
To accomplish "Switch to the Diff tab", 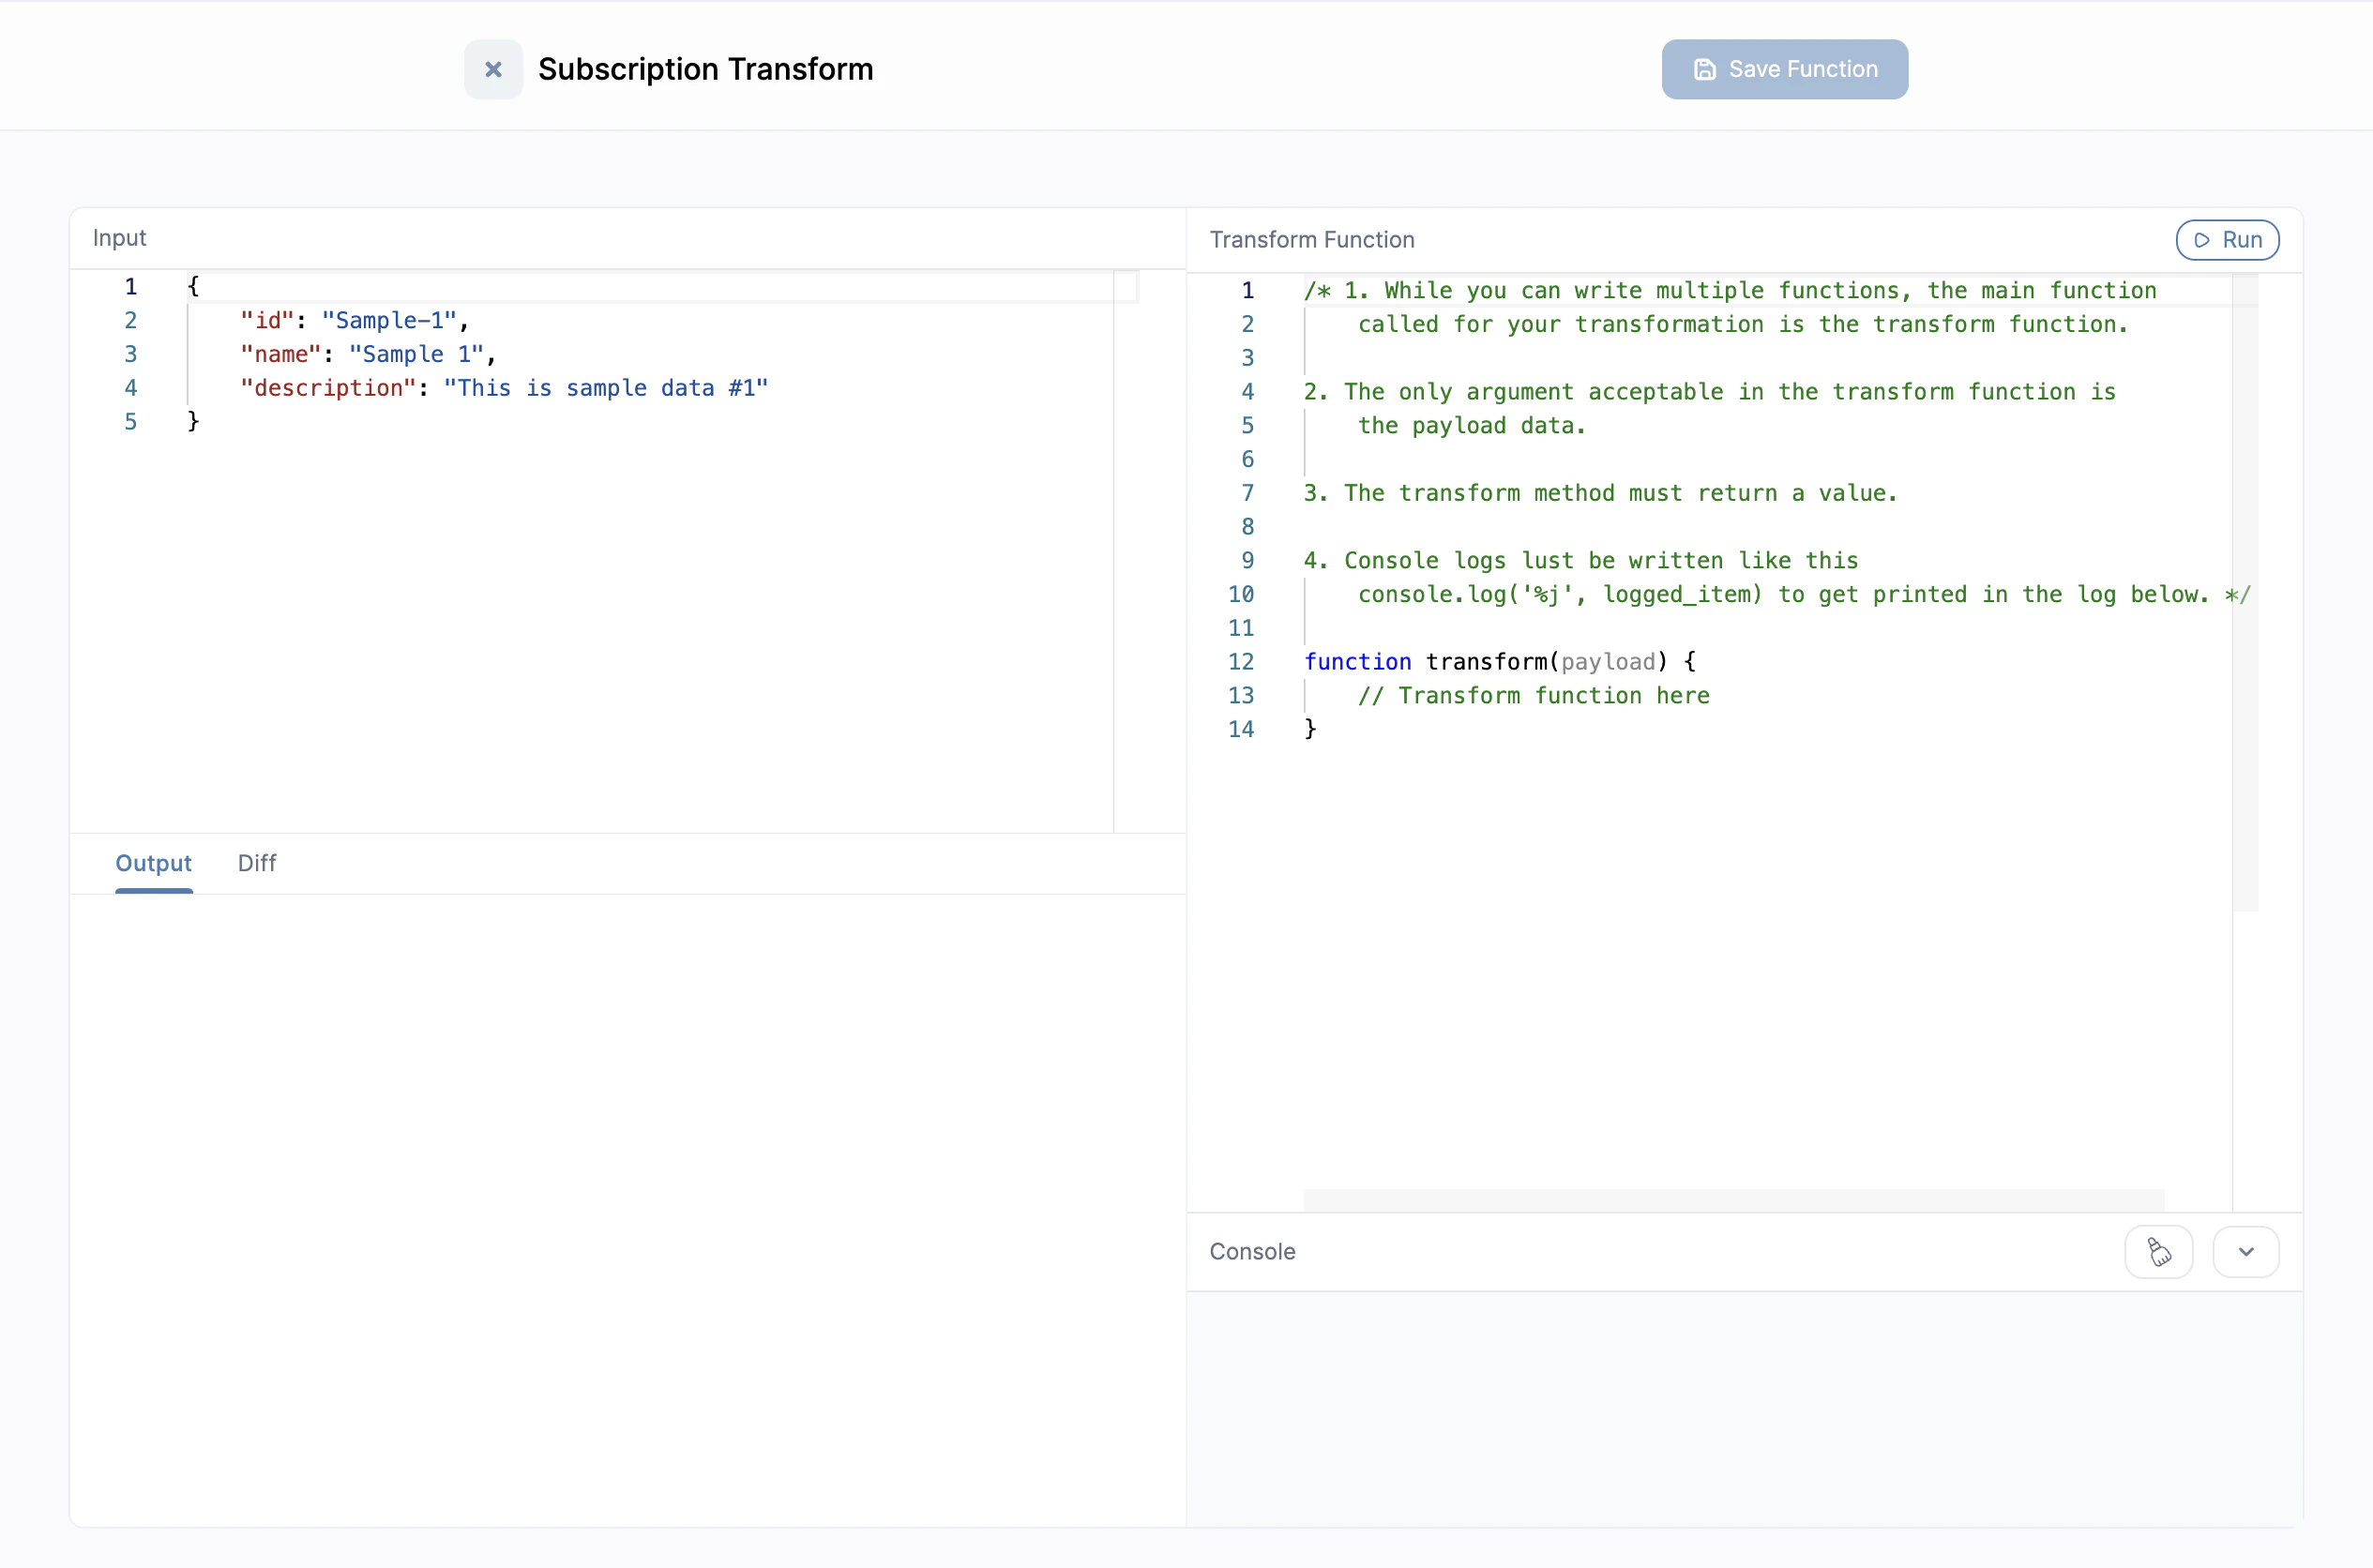I will (256, 864).
